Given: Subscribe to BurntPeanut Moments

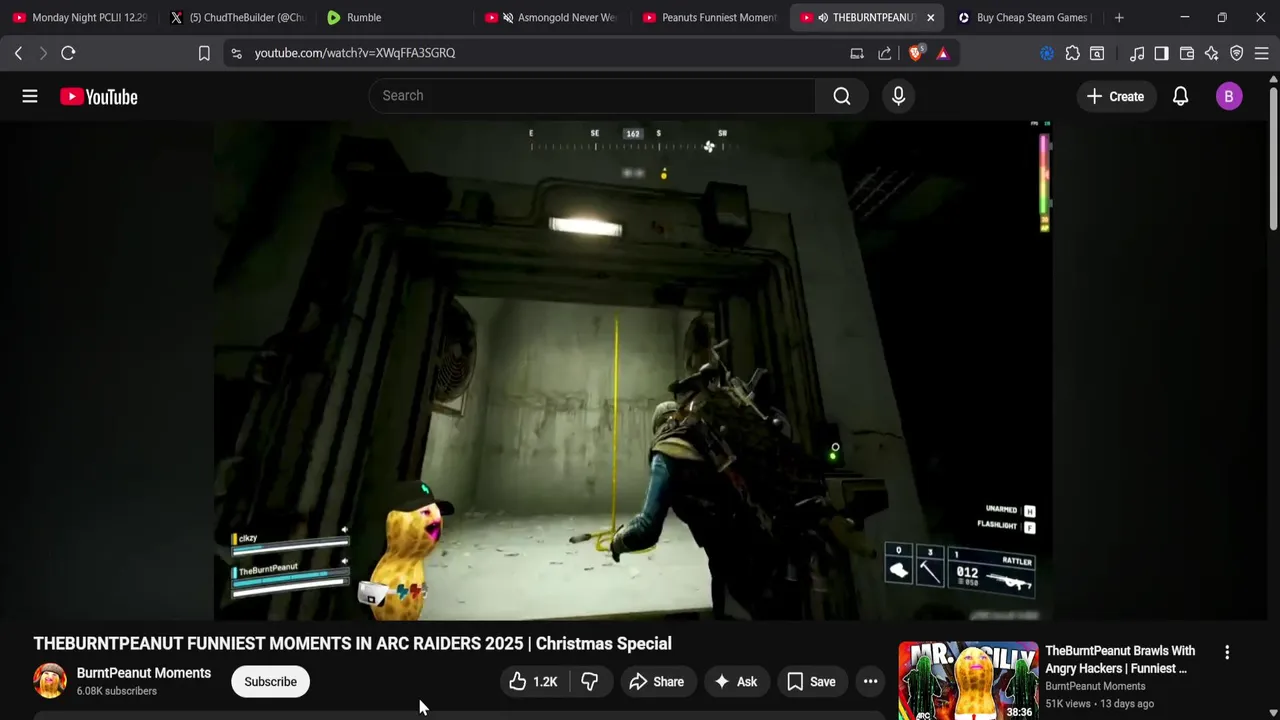Looking at the screenshot, I should tap(270, 682).
